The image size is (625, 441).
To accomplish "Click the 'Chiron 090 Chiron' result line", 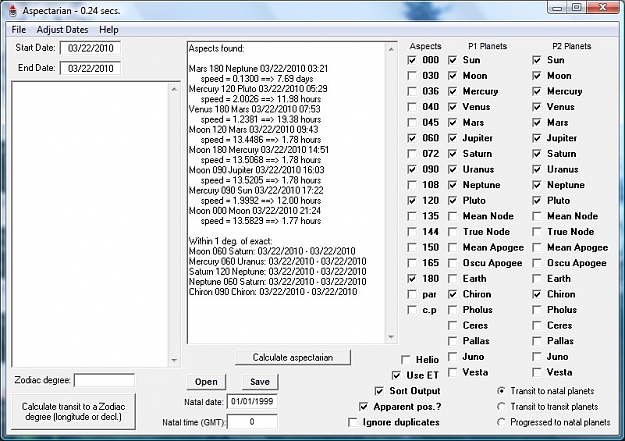I will (273, 292).
